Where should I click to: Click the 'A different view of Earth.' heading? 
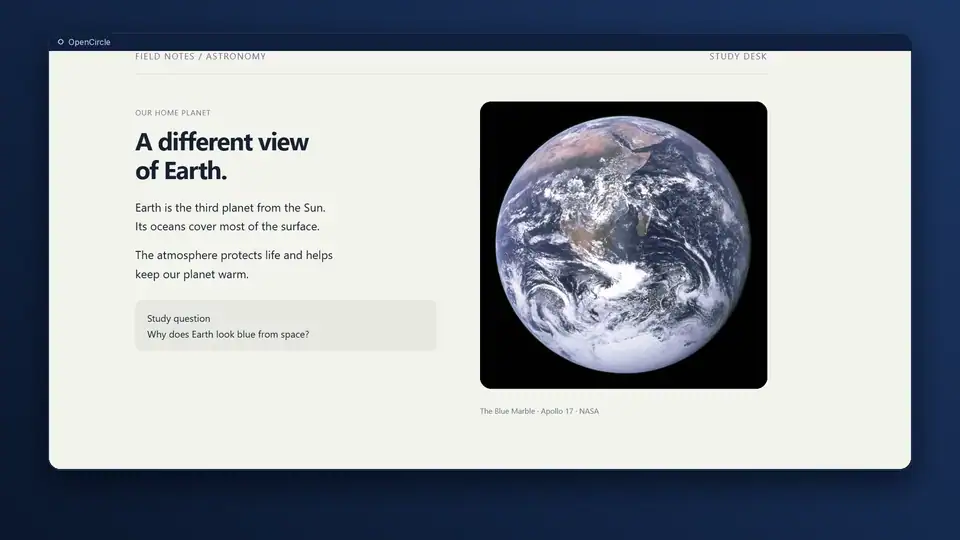tap(222, 156)
